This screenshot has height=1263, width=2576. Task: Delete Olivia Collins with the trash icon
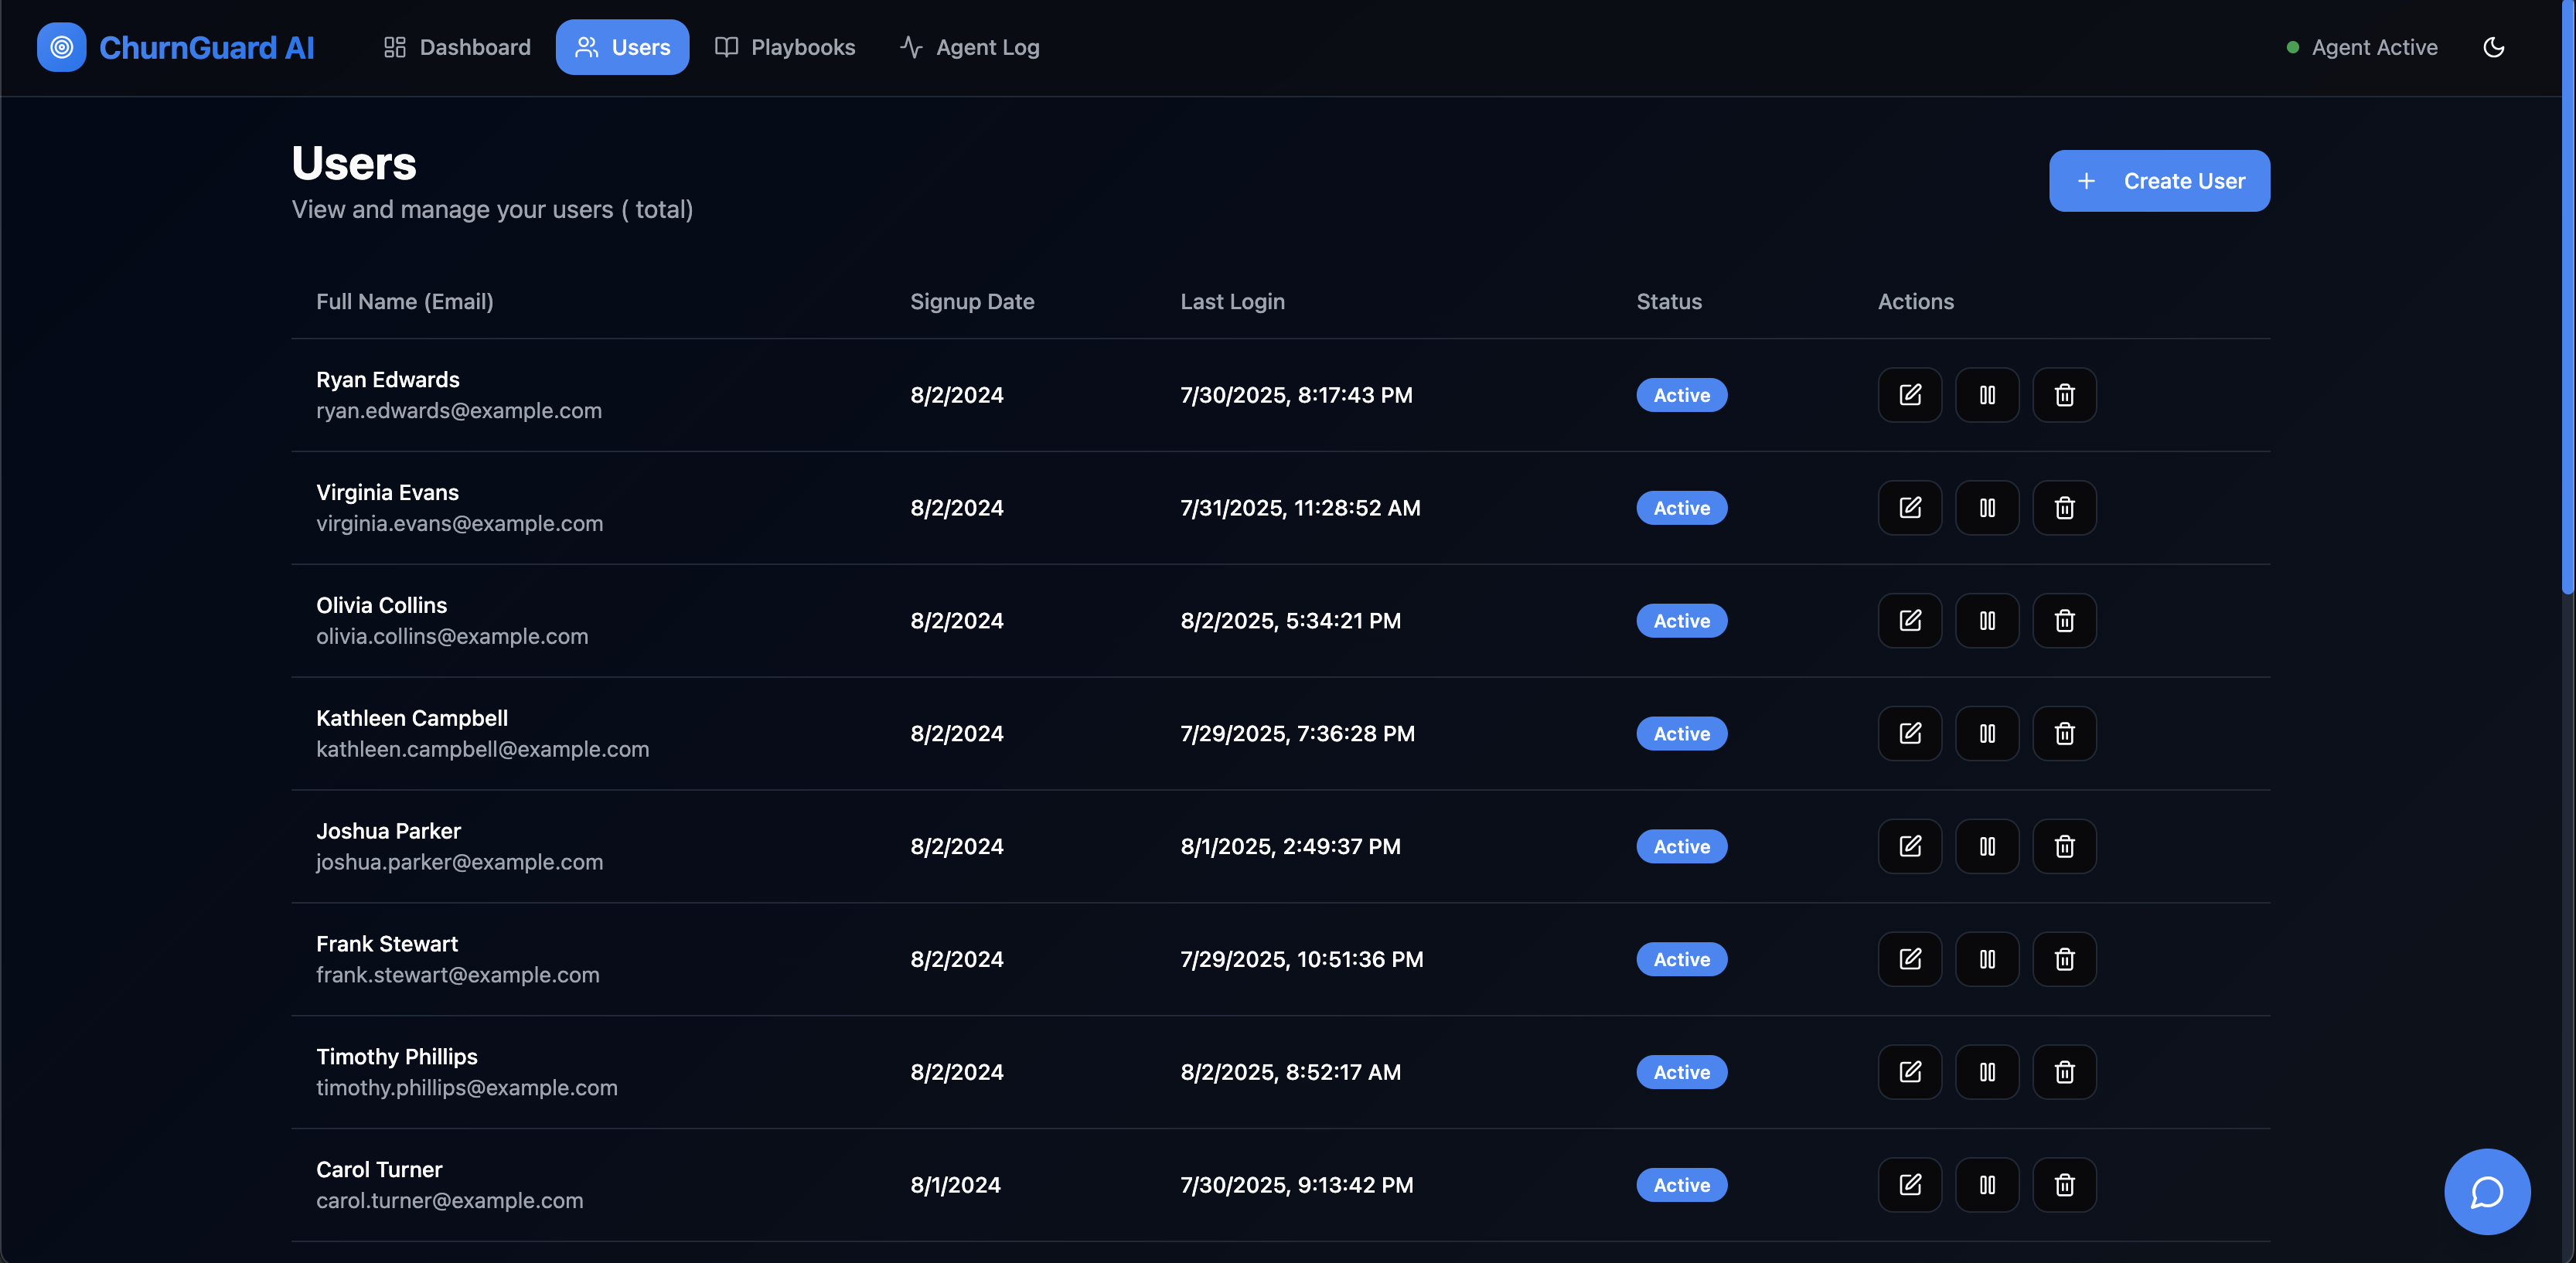click(x=2064, y=621)
